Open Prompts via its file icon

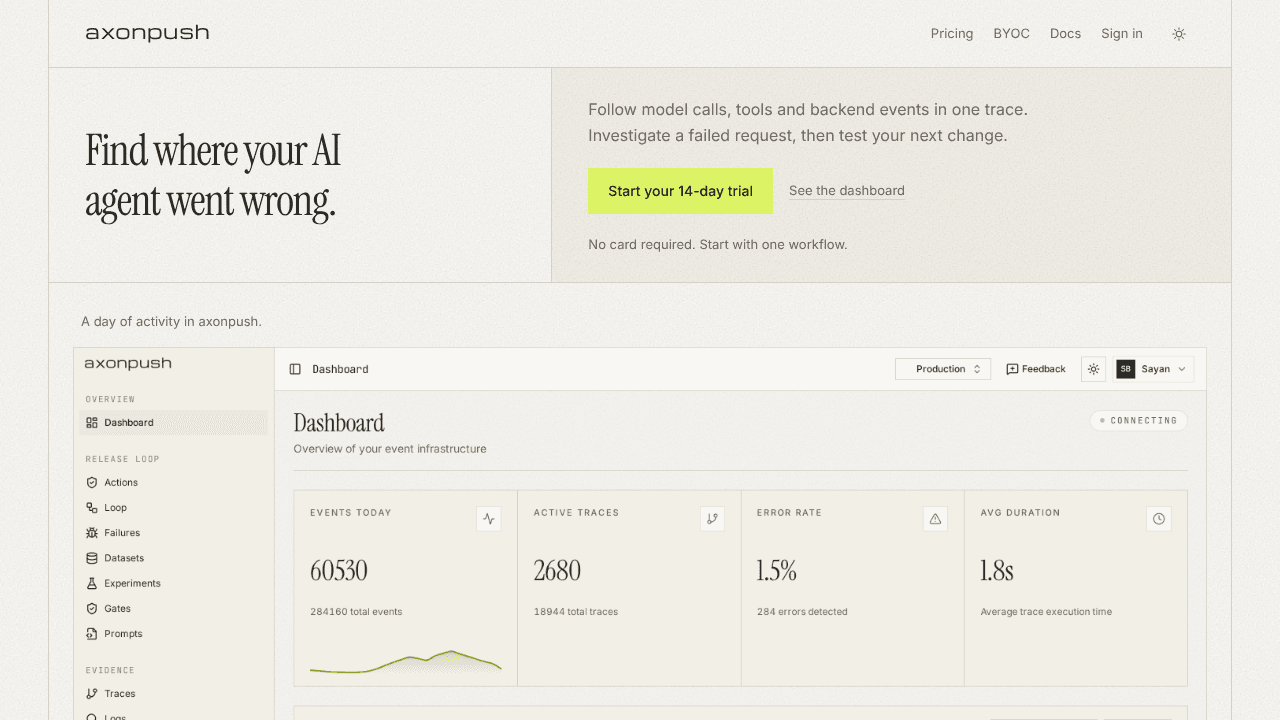pyautogui.click(x=92, y=633)
